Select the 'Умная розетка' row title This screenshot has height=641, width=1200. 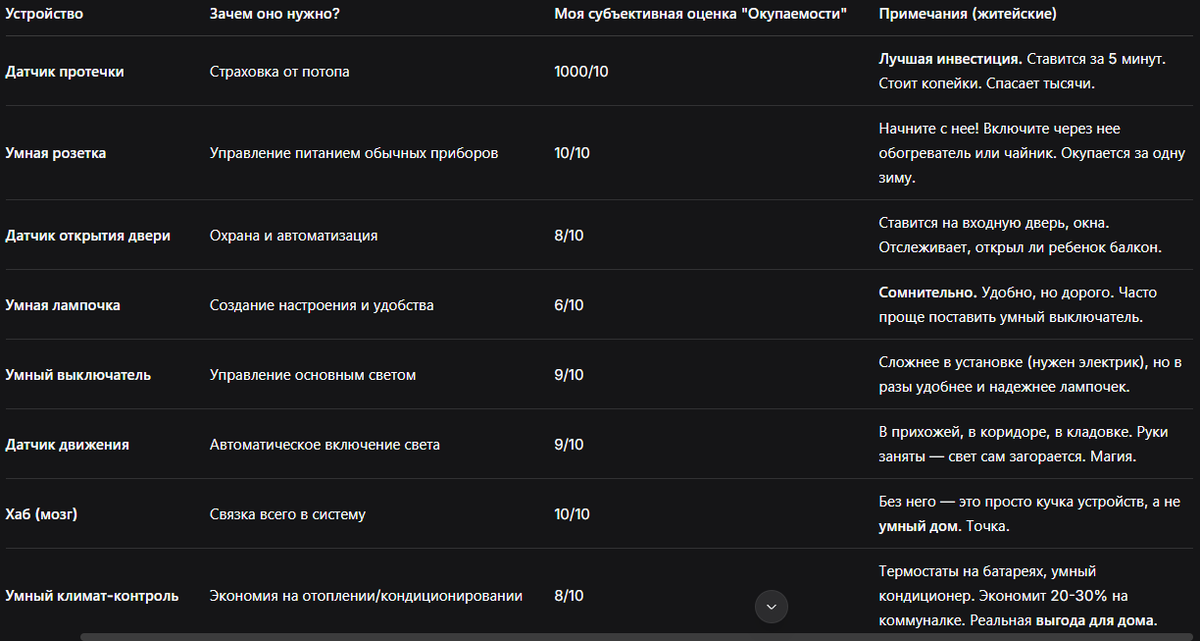(x=54, y=152)
